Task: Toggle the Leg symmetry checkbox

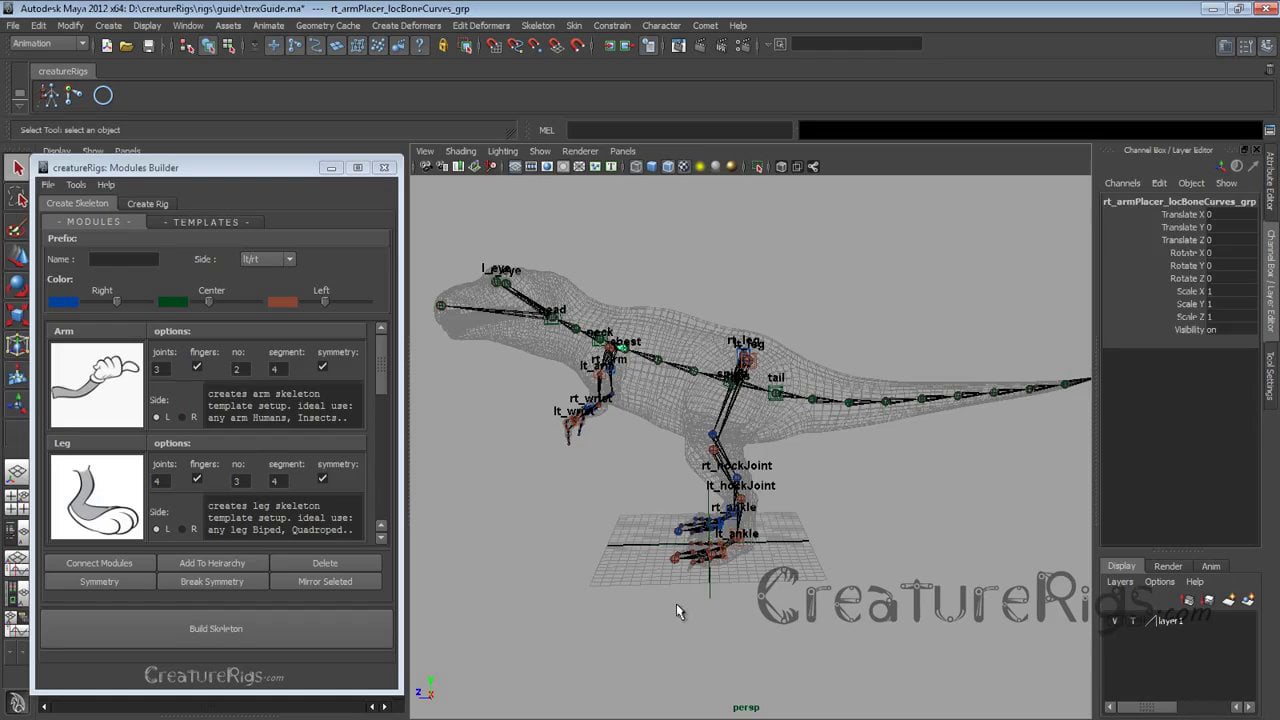Action: point(322,479)
